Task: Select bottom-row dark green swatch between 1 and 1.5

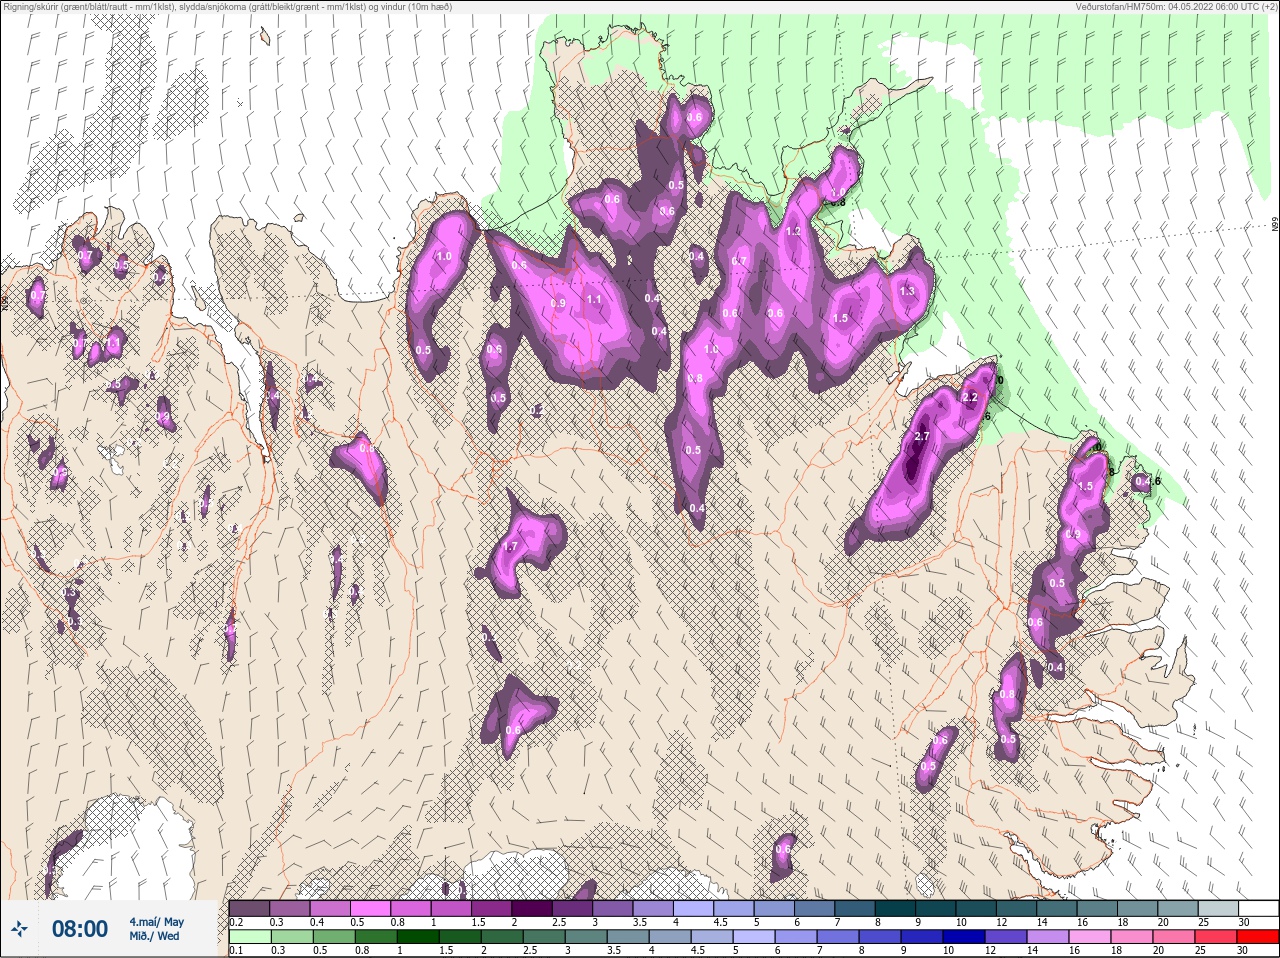Action: [x=419, y=937]
